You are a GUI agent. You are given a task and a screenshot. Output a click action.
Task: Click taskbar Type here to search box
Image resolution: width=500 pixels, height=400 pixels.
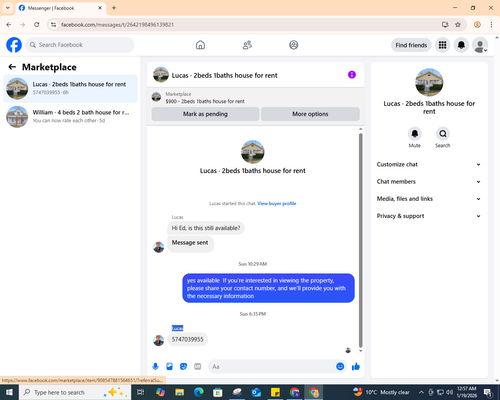click(x=75, y=392)
